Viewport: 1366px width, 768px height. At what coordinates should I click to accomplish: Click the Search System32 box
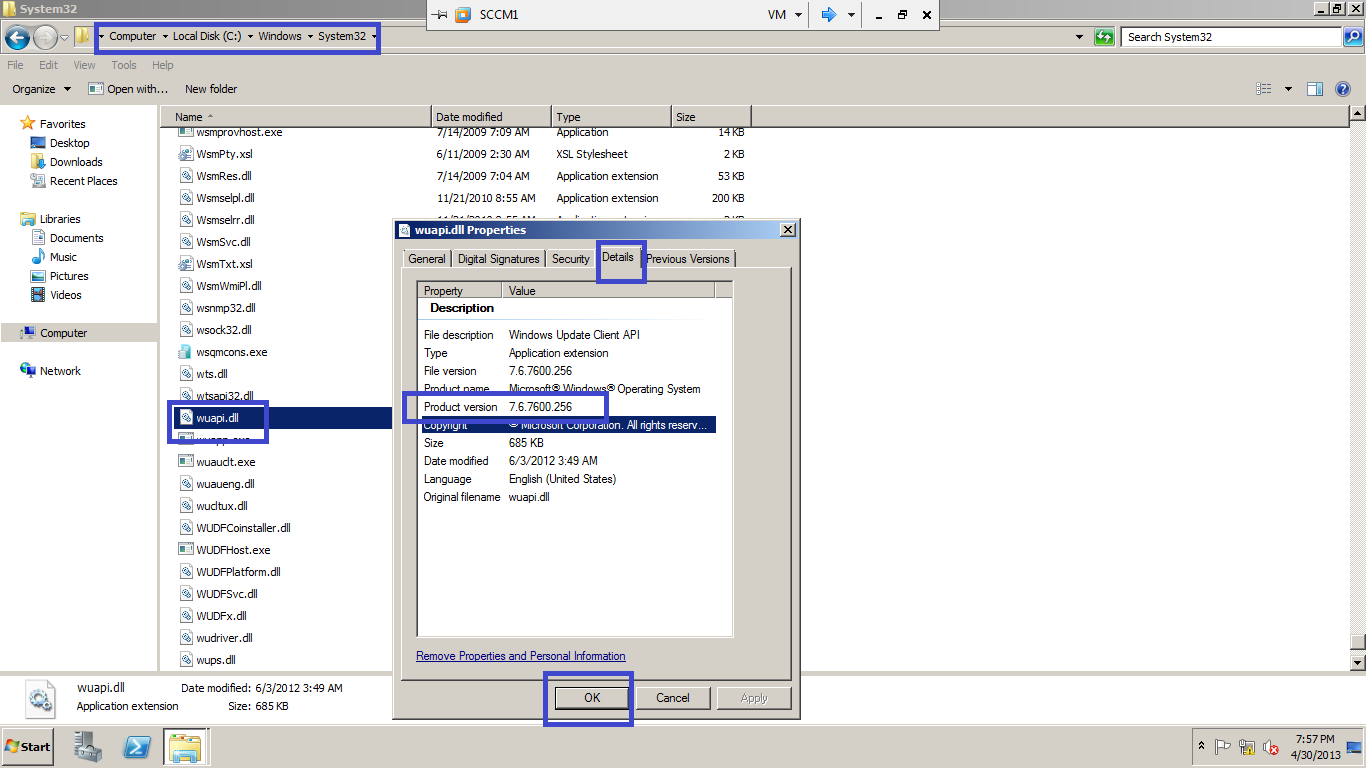[1232, 37]
